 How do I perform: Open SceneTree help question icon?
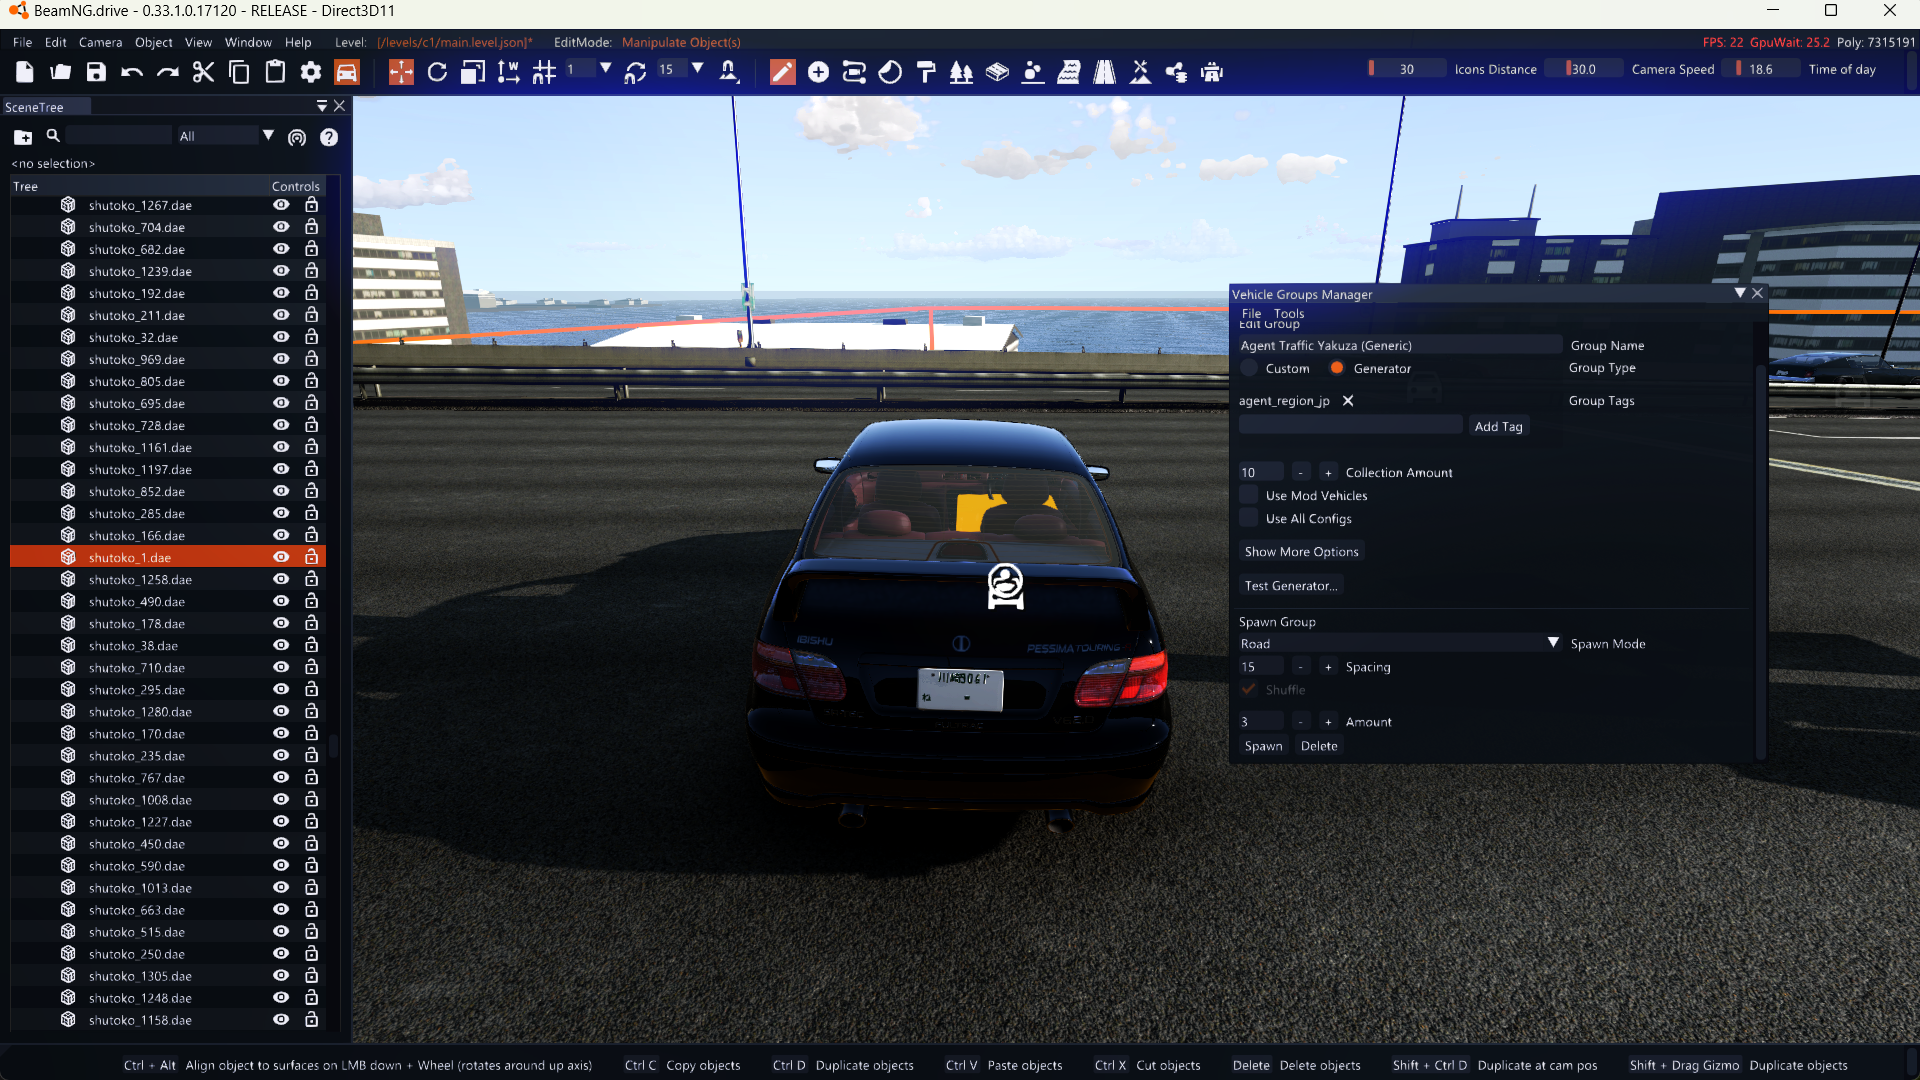pos(329,137)
